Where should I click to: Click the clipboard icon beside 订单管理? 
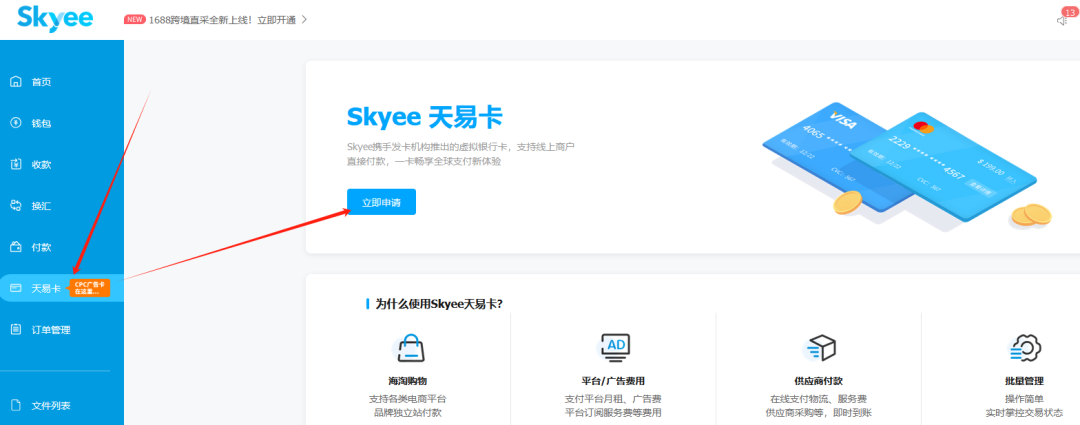16,329
